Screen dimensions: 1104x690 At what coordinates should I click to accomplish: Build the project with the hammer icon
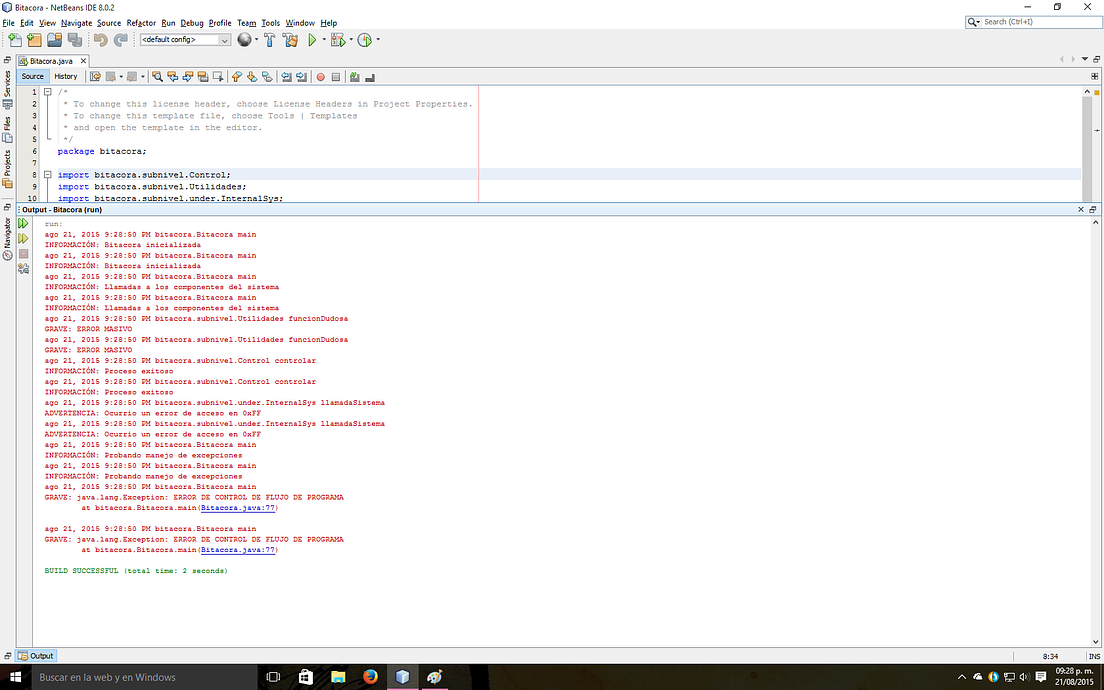270,40
